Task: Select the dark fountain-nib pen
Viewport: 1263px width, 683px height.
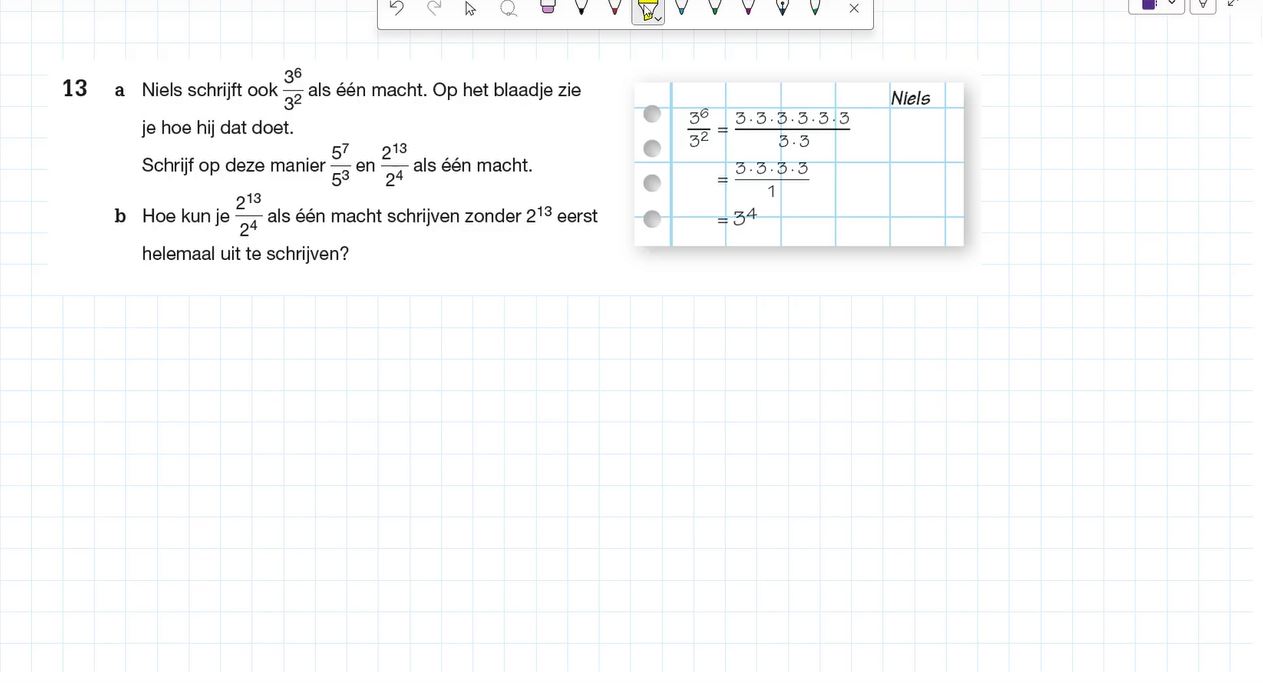Action: 782,7
